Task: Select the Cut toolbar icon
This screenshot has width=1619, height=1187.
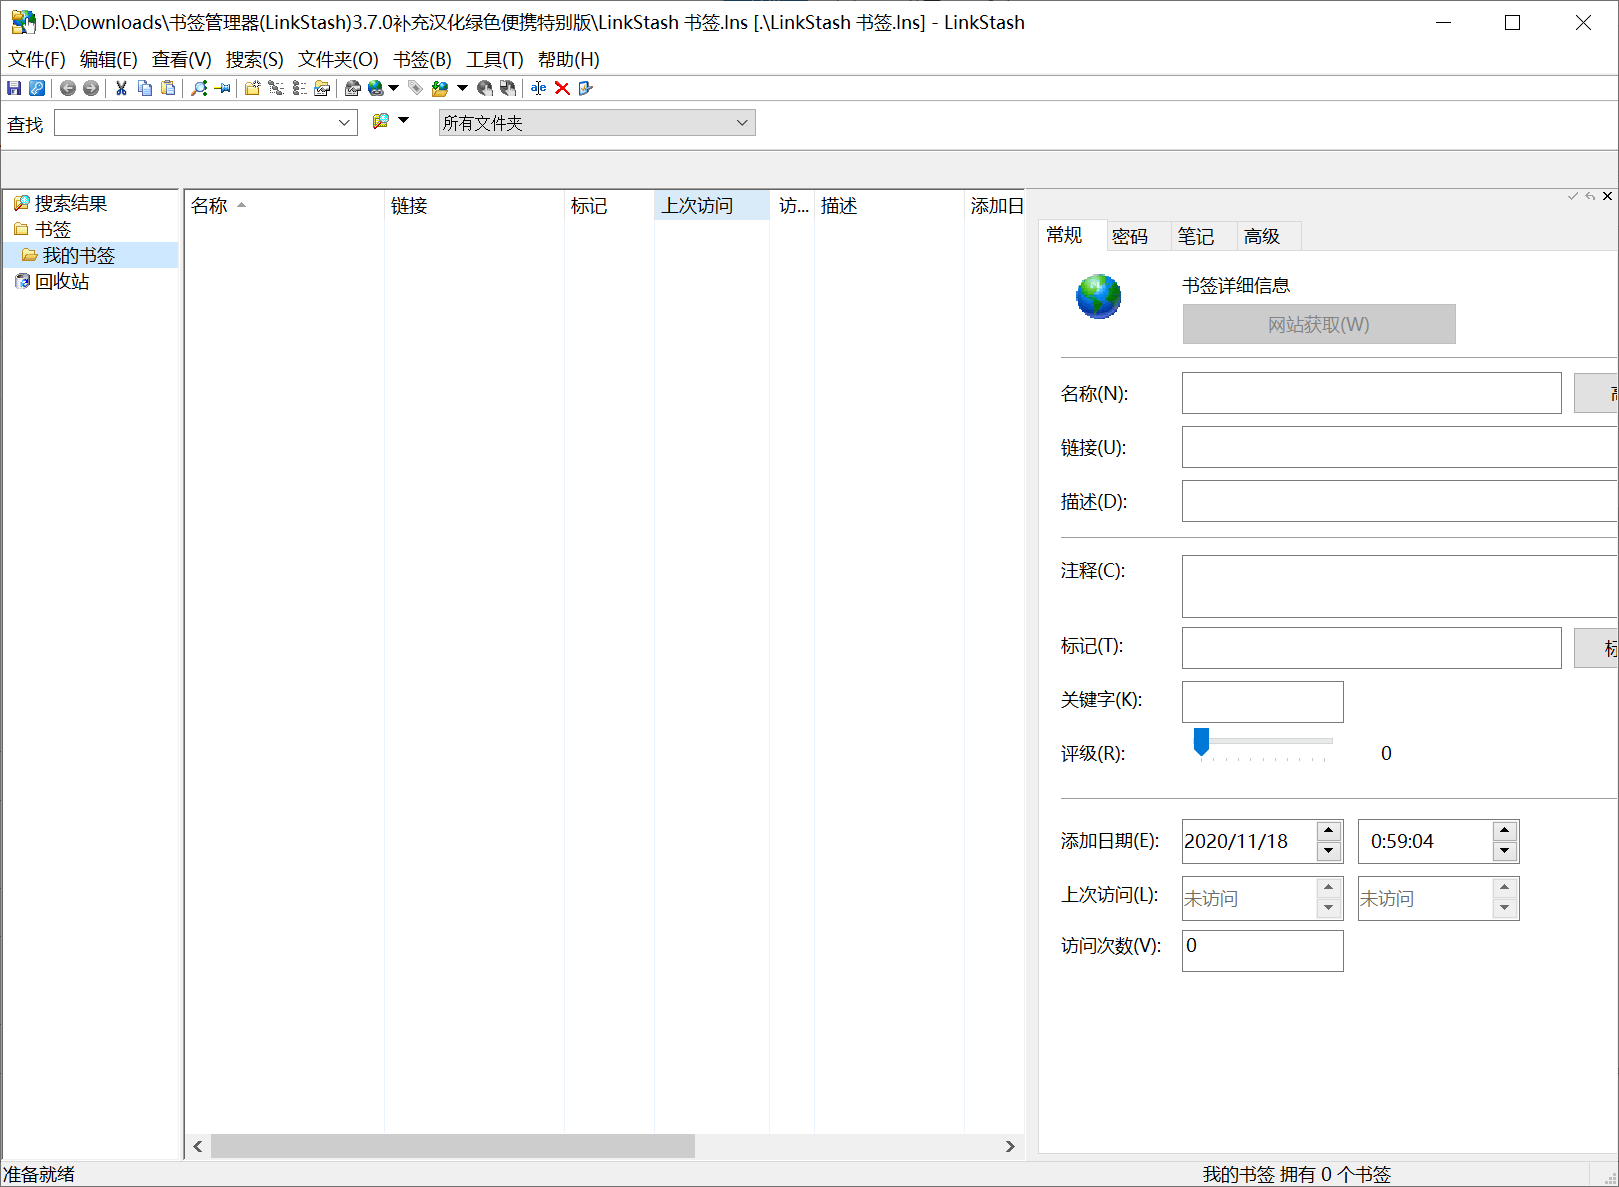Action: (120, 88)
